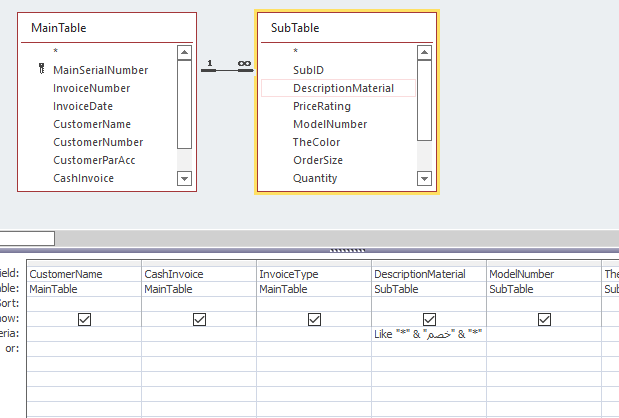Viewport: 619px width, 418px height.
Task: Open the Sort cell under CustomerName
Action: pyautogui.click(x=84, y=304)
